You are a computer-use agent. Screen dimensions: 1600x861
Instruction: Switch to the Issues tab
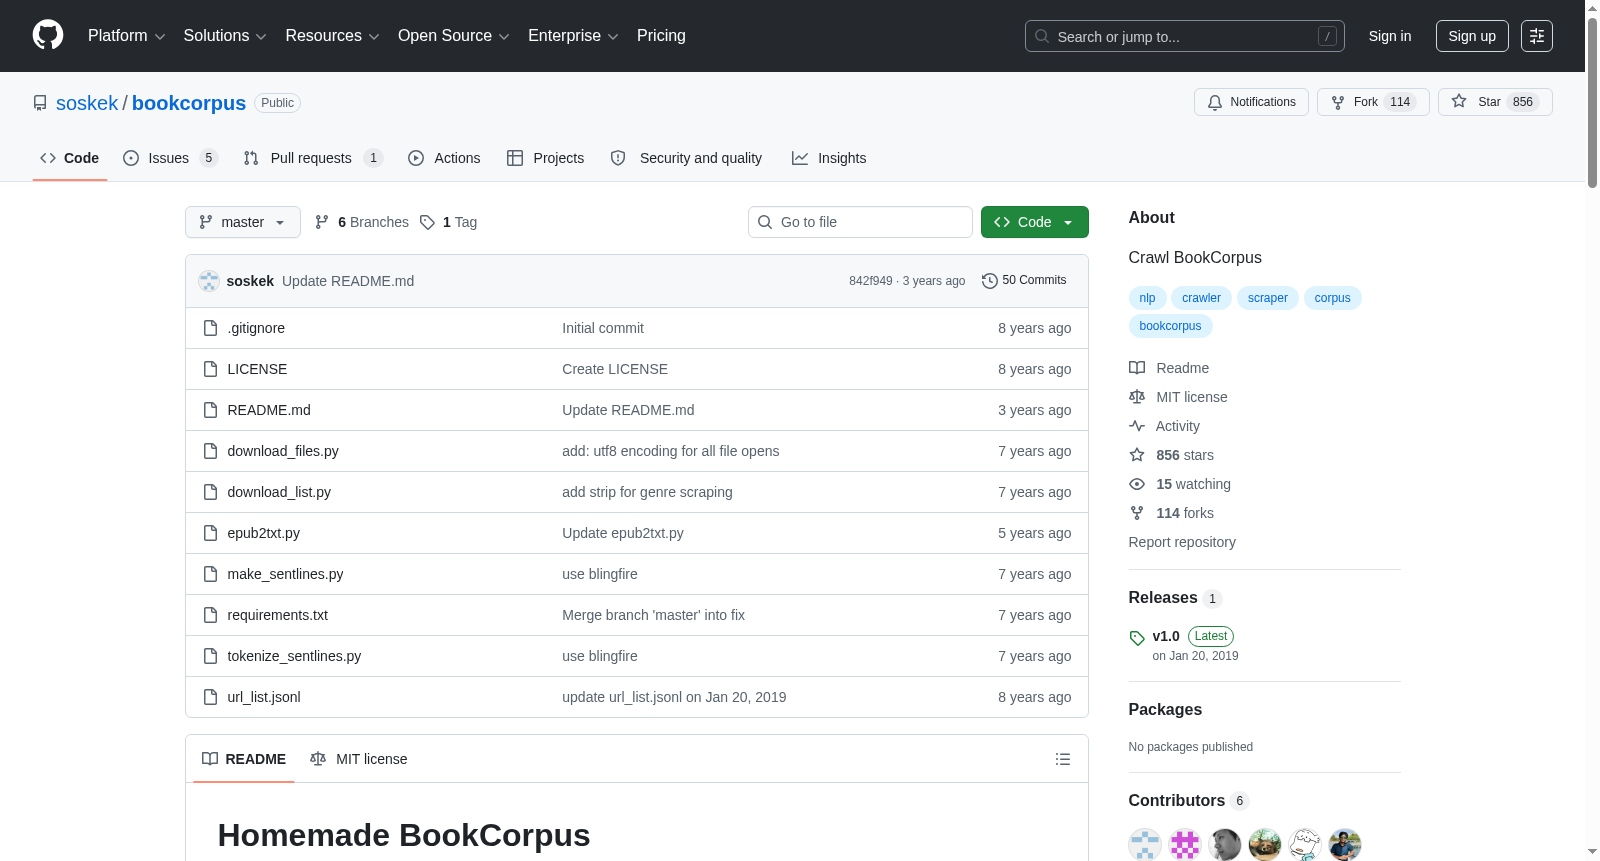(x=170, y=158)
